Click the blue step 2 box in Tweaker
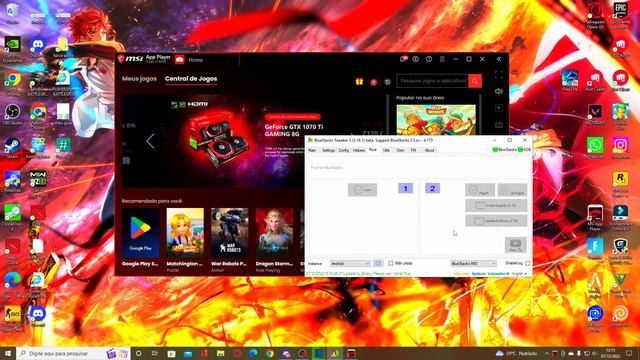Image resolution: width=640 pixels, height=360 pixels. pyautogui.click(x=432, y=188)
